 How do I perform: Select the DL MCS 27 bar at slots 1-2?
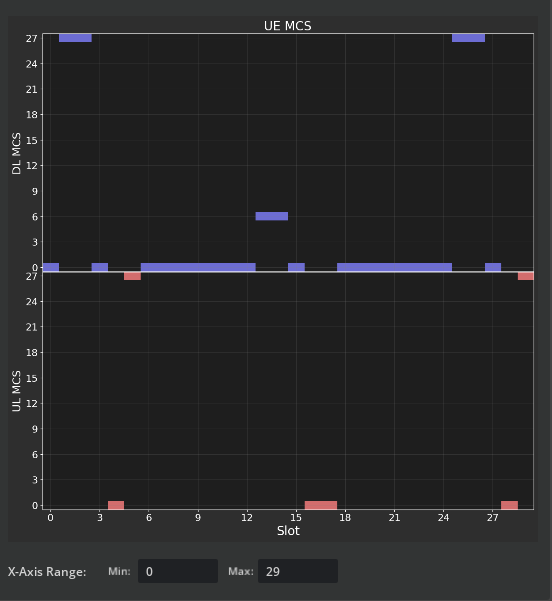point(75,38)
